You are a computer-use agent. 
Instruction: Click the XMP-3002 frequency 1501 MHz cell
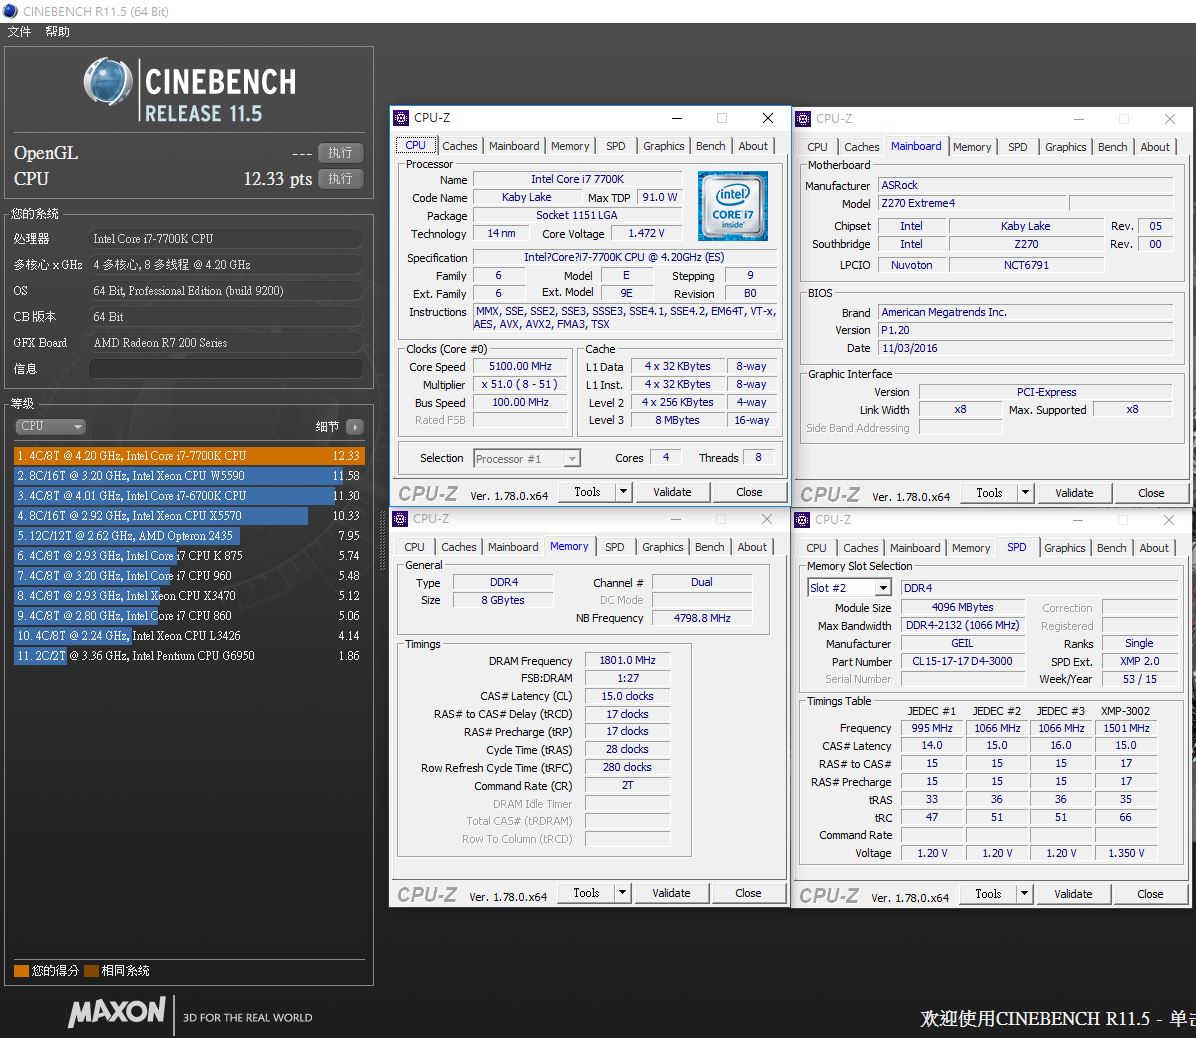(1126, 728)
